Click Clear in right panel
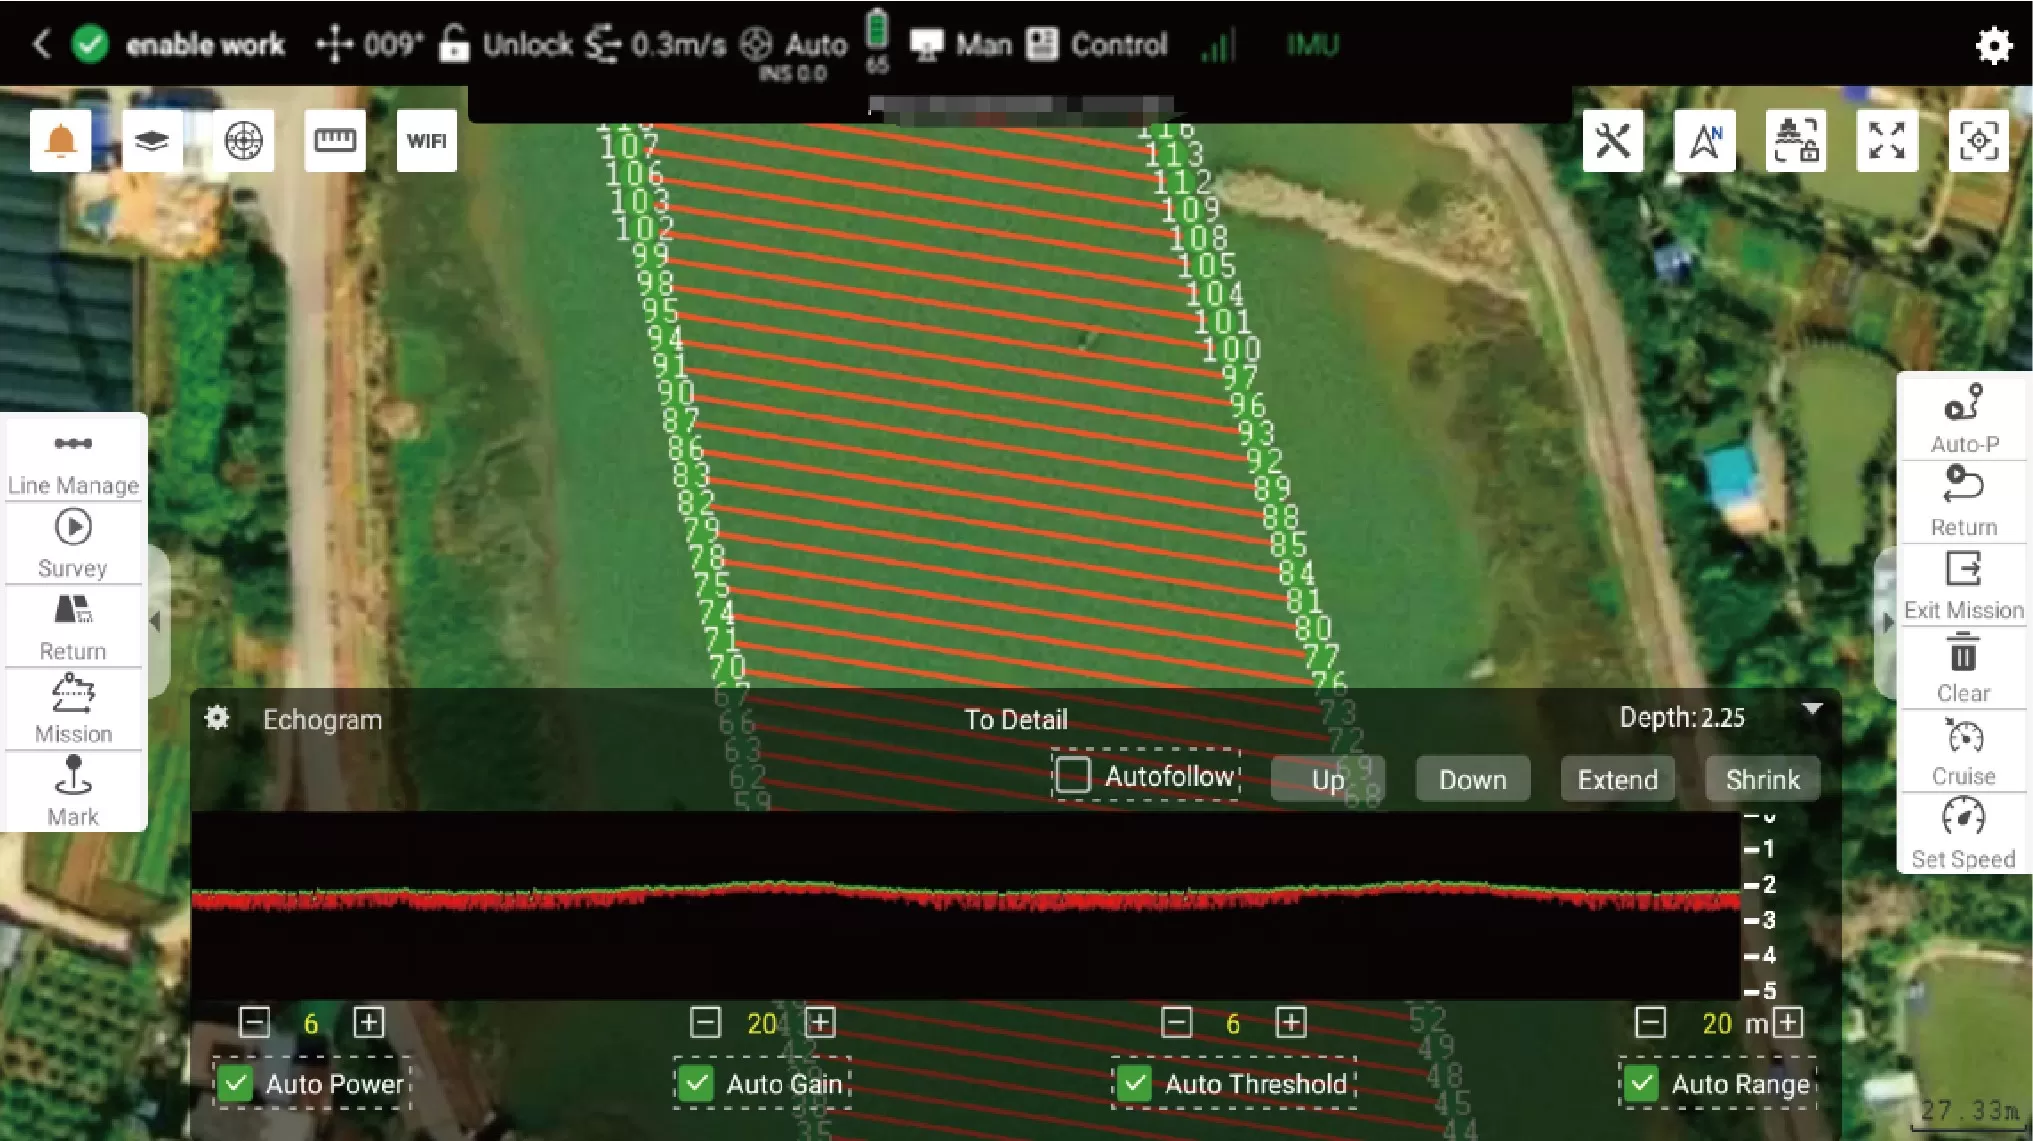The width and height of the screenshot is (2033, 1141). click(1964, 668)
